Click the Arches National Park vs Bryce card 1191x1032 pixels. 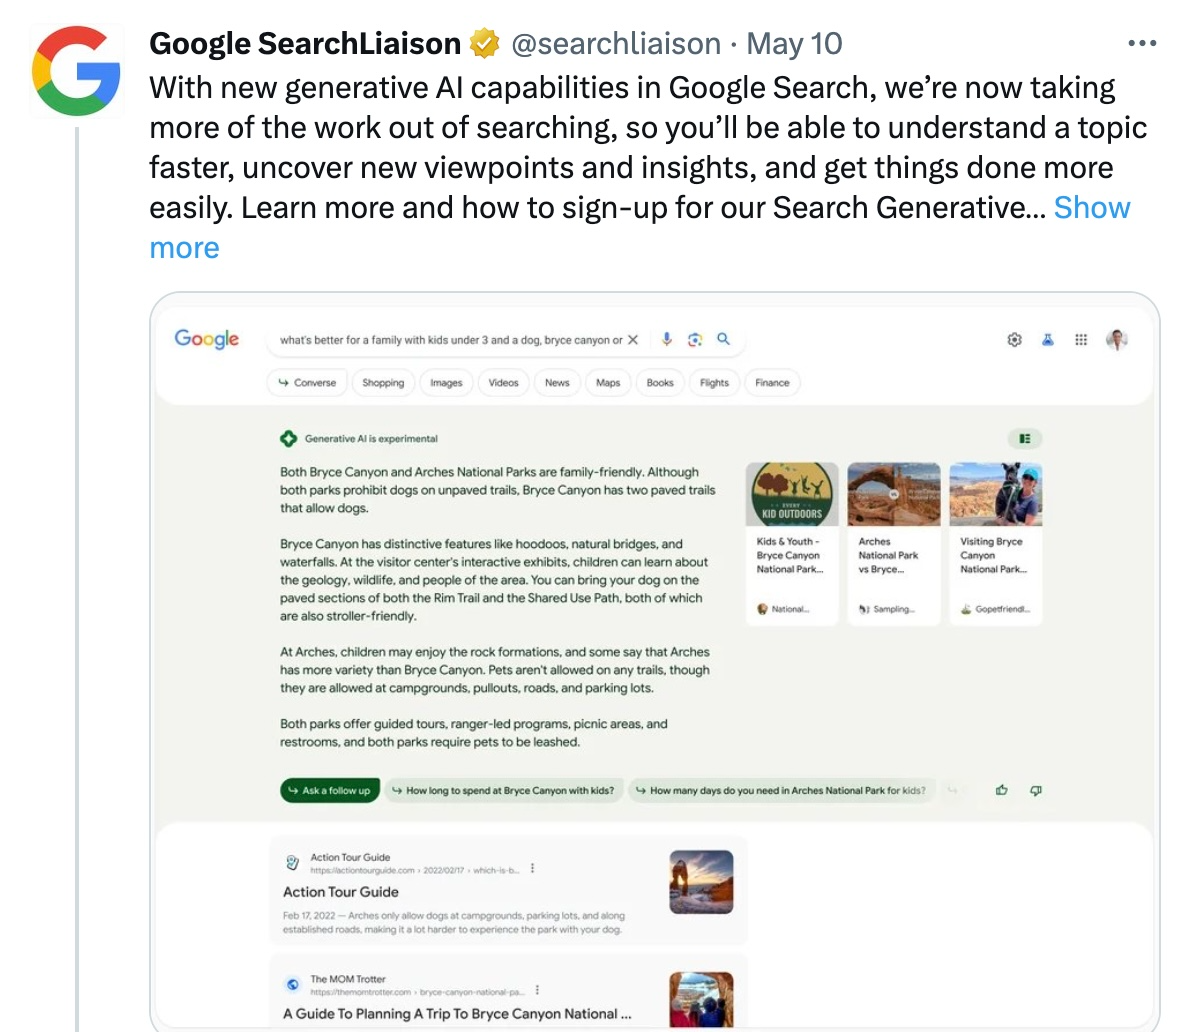click(x=893, y=540)
